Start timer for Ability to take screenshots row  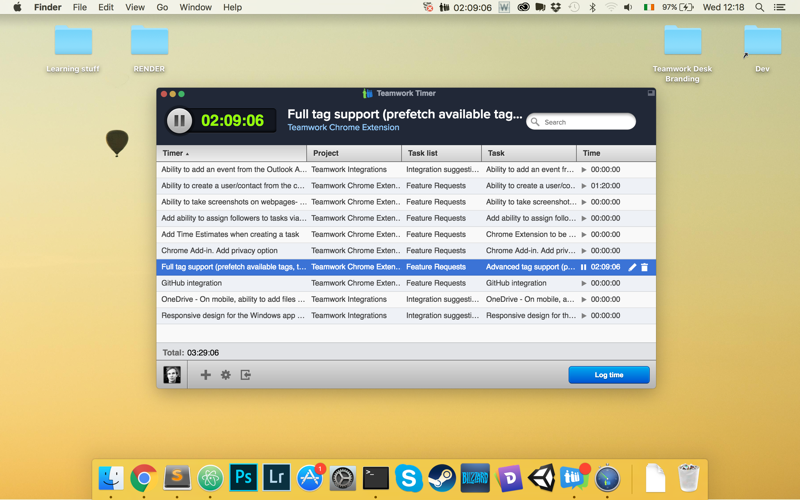pos(584,202)
